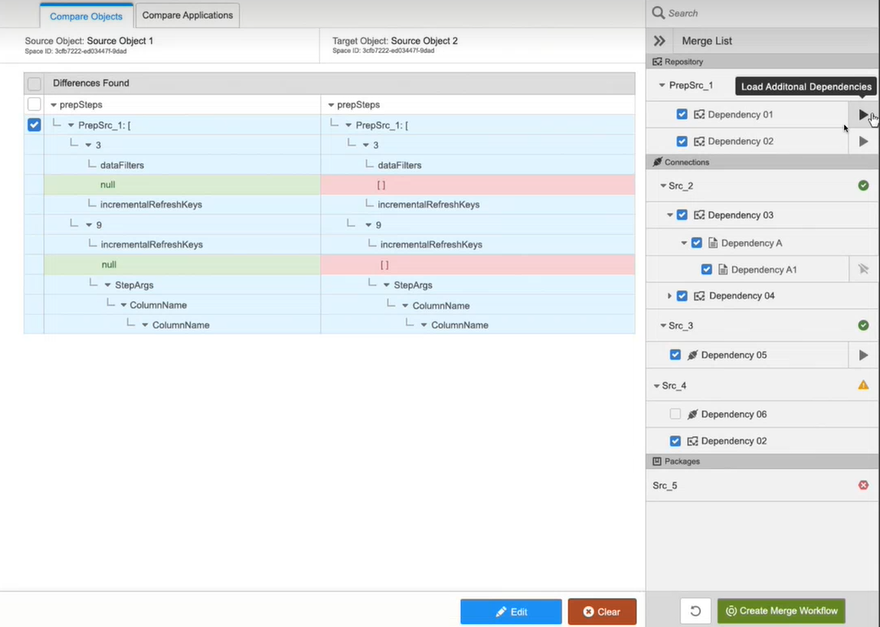Uncheck the PrepSrc_1 differences checkbox
880x627 pixels.
click(x=34, y=125)
